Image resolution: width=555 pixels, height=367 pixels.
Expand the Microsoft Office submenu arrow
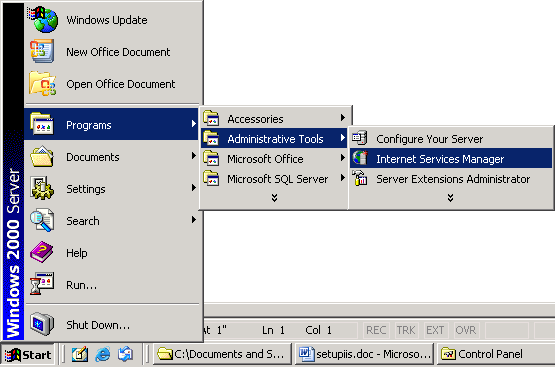tap(343, 157)
